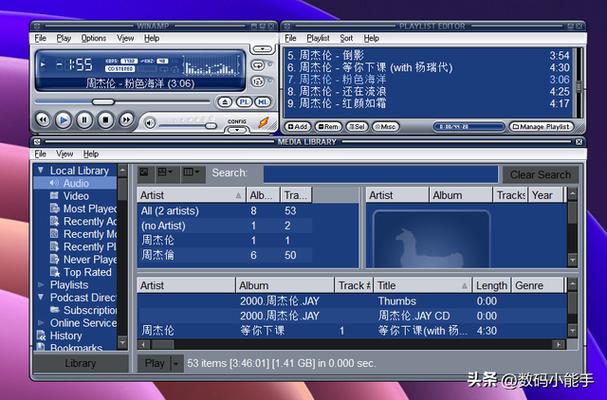Select playlist track 8 还在流浪
The width and height of the screenshot is (607, 400).
pyautogui.click(x=428, y=92)
